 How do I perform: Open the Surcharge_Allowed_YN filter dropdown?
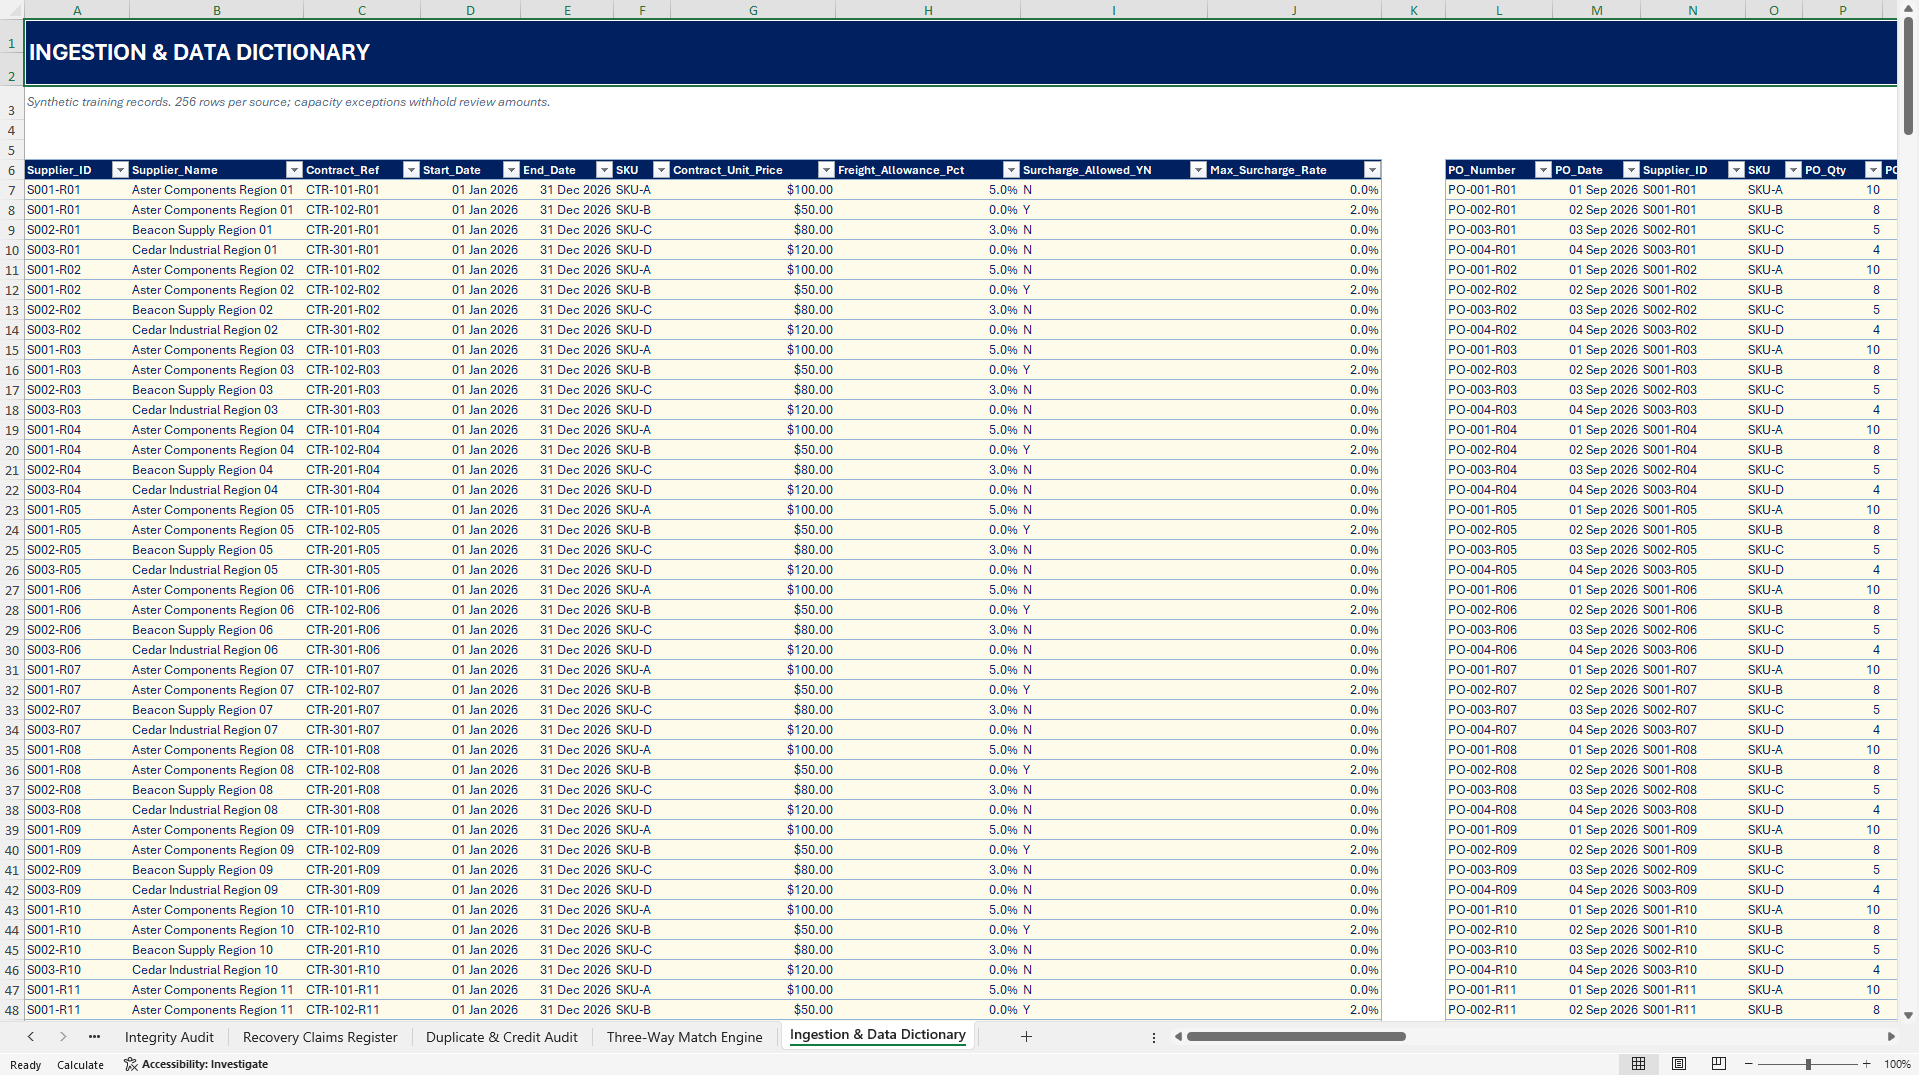pos(1198,170)
